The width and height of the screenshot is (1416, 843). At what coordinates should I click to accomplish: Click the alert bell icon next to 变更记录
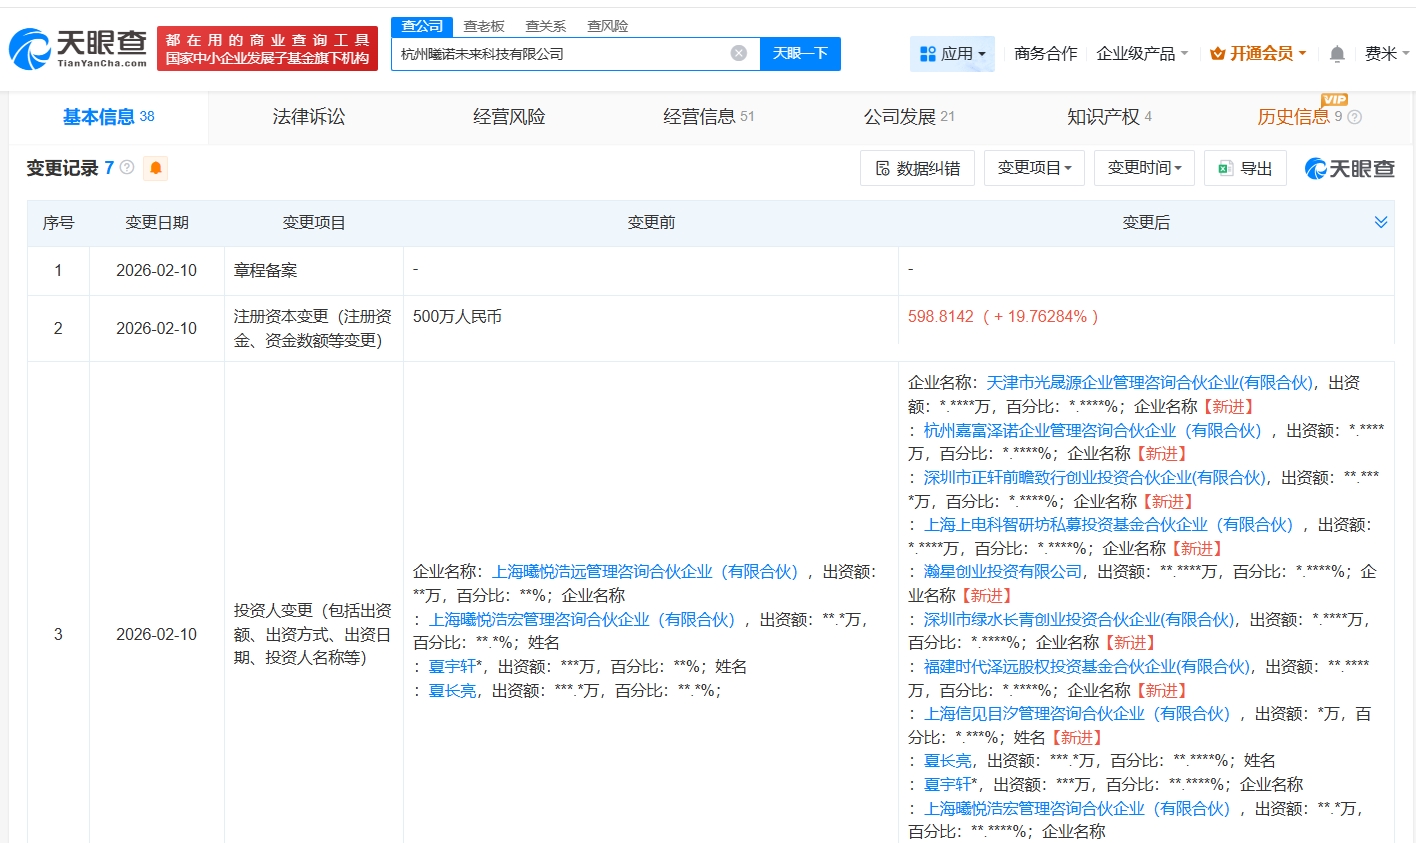(x=155, y=168)
